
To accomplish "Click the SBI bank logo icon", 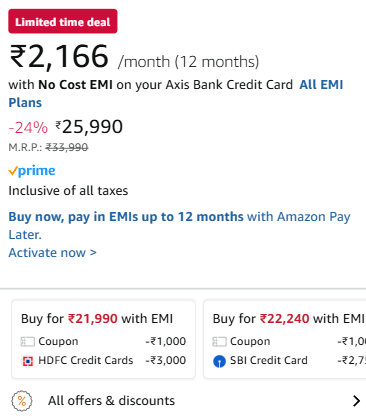I will coord(219,361).
